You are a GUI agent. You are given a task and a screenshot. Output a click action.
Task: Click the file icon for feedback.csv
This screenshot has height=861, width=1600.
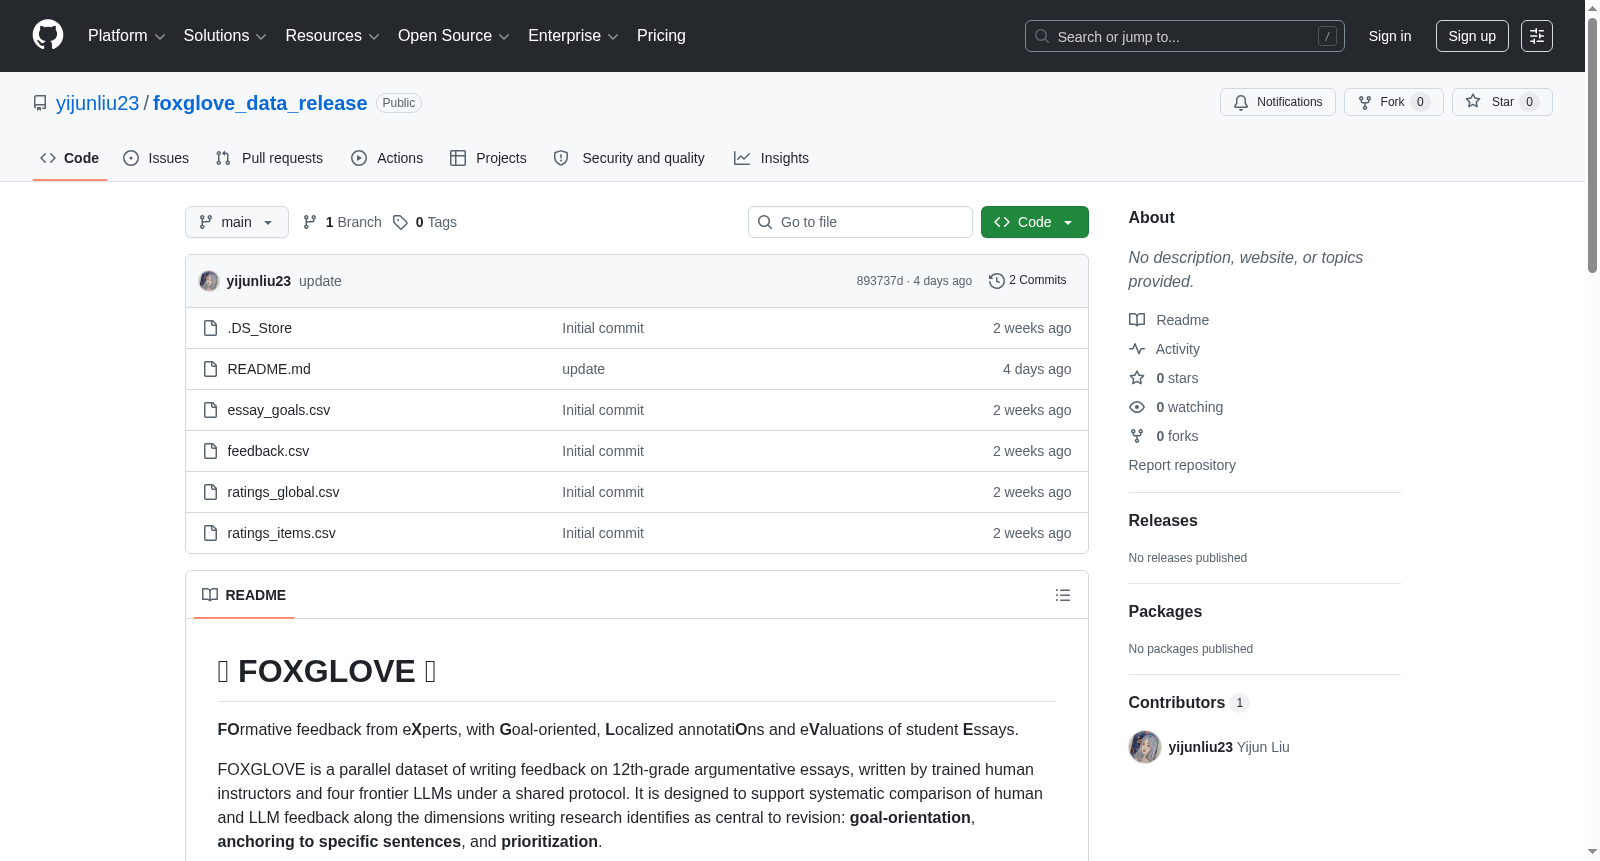pos(210,451)
